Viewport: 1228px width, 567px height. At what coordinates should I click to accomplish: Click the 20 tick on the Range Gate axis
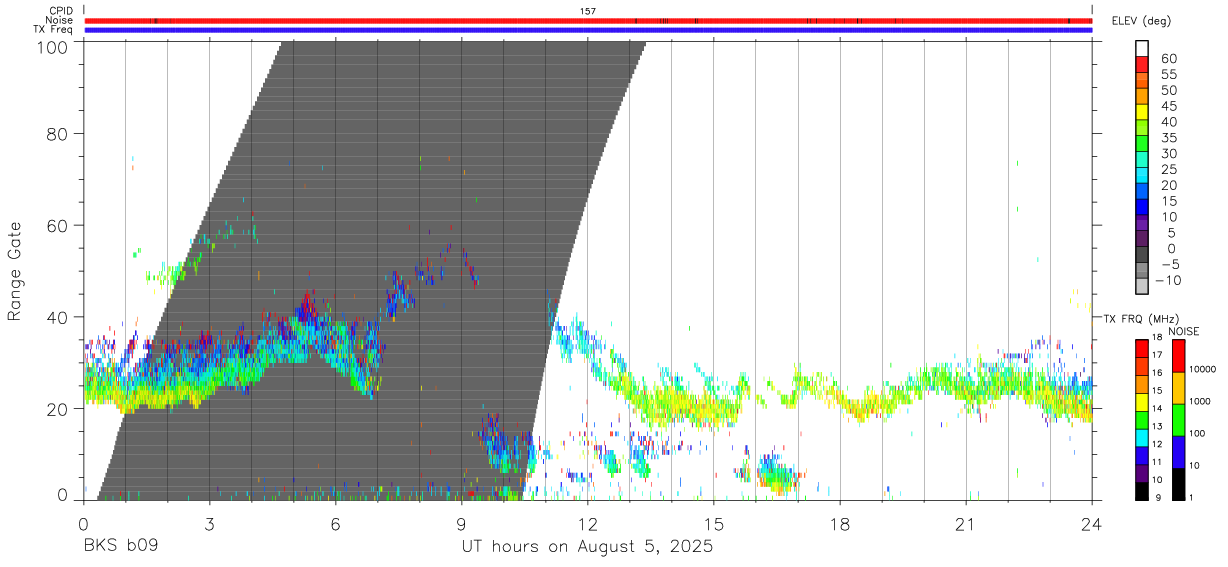pos(58,408)
